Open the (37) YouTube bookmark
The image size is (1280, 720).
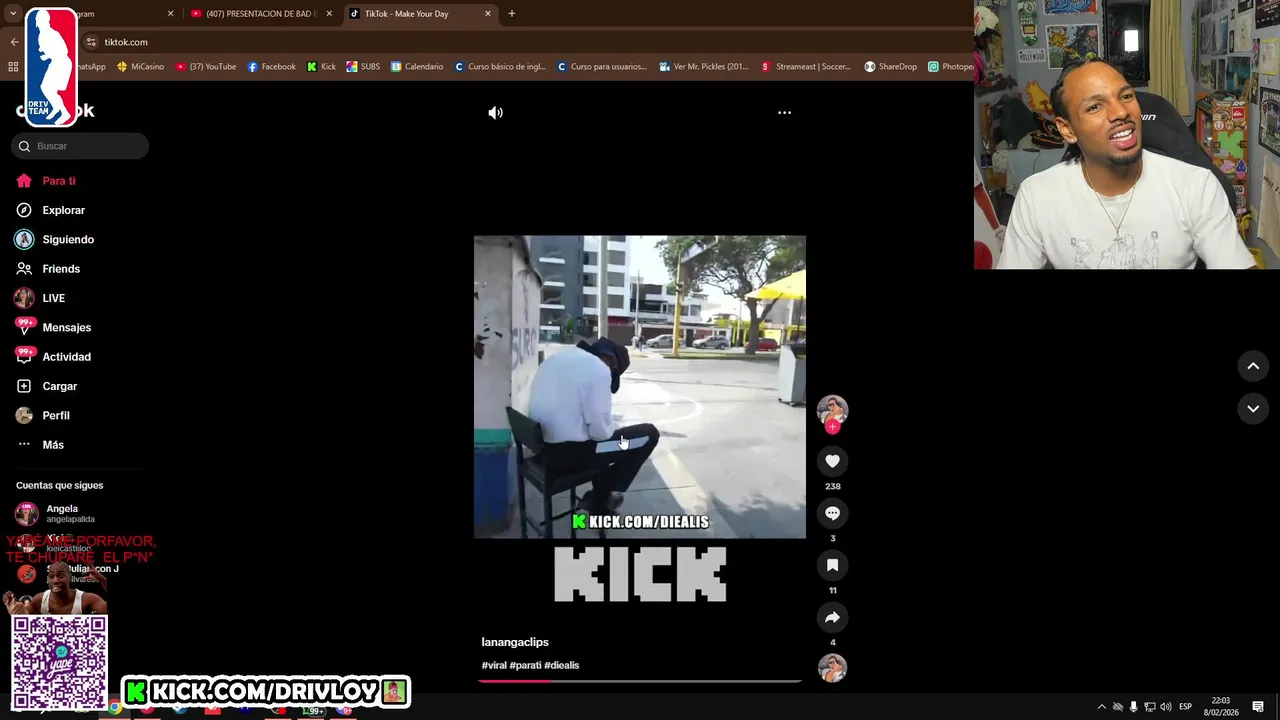[206, 67]
